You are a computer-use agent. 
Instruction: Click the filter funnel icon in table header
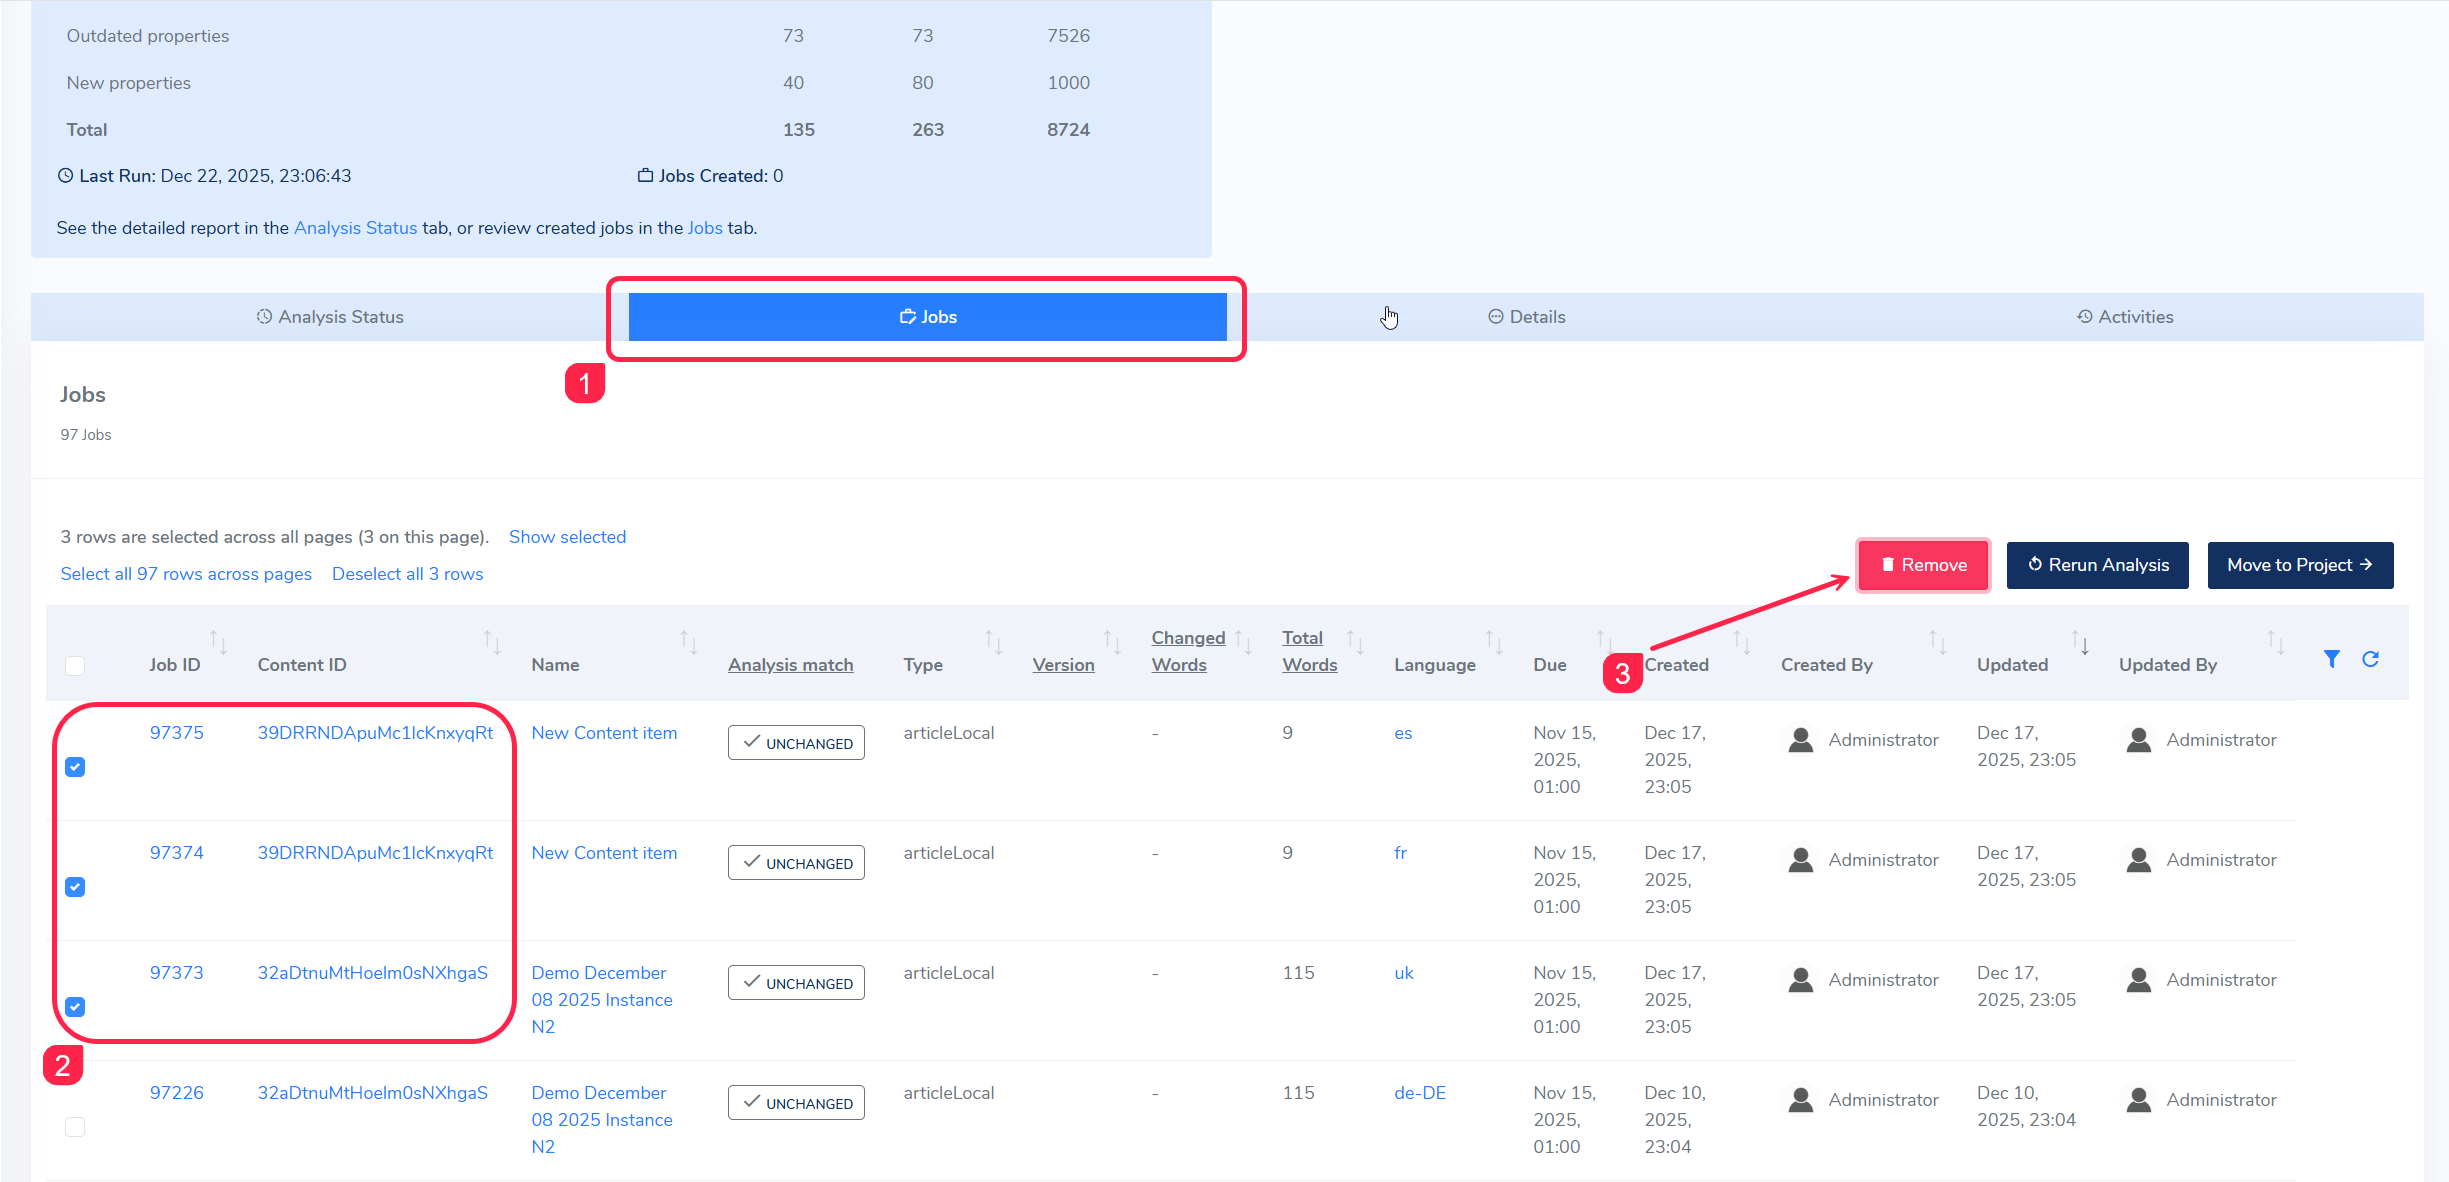(x=2331, y=659)
